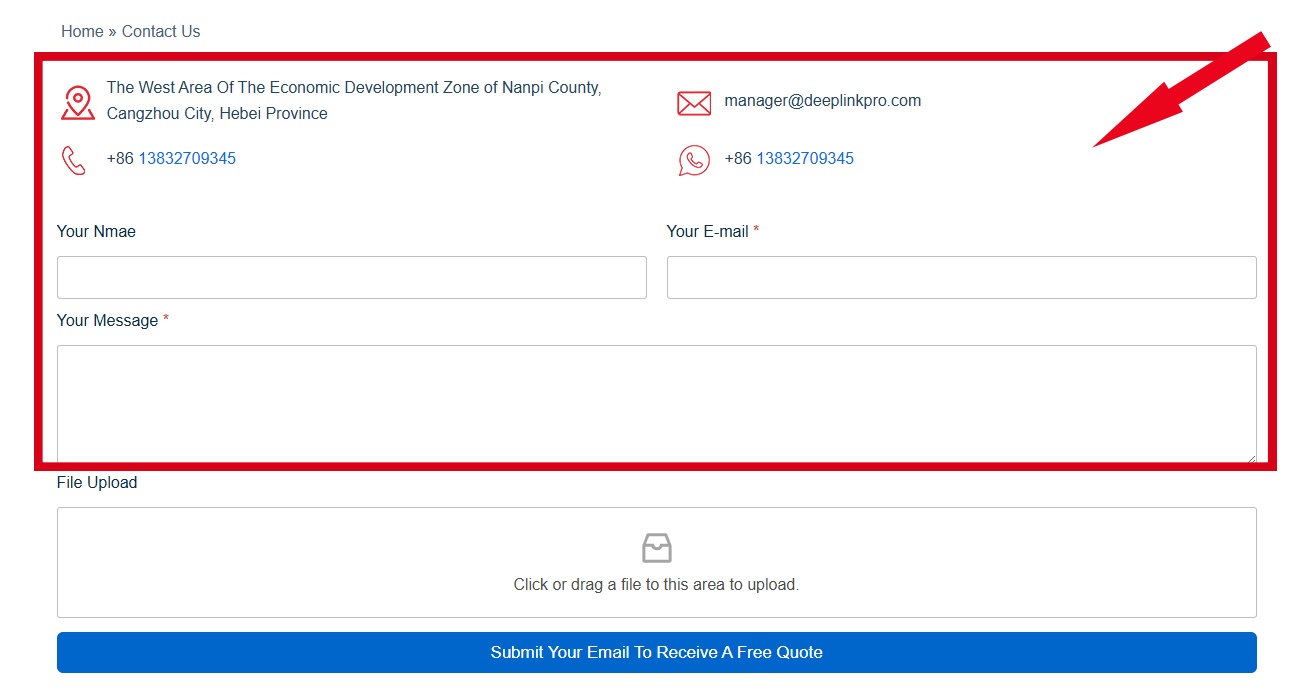Click the WhatsApp chat bubble icon
Image resolution: width=1309 pixels, height=689 pixels.
(x=694, y=160)
